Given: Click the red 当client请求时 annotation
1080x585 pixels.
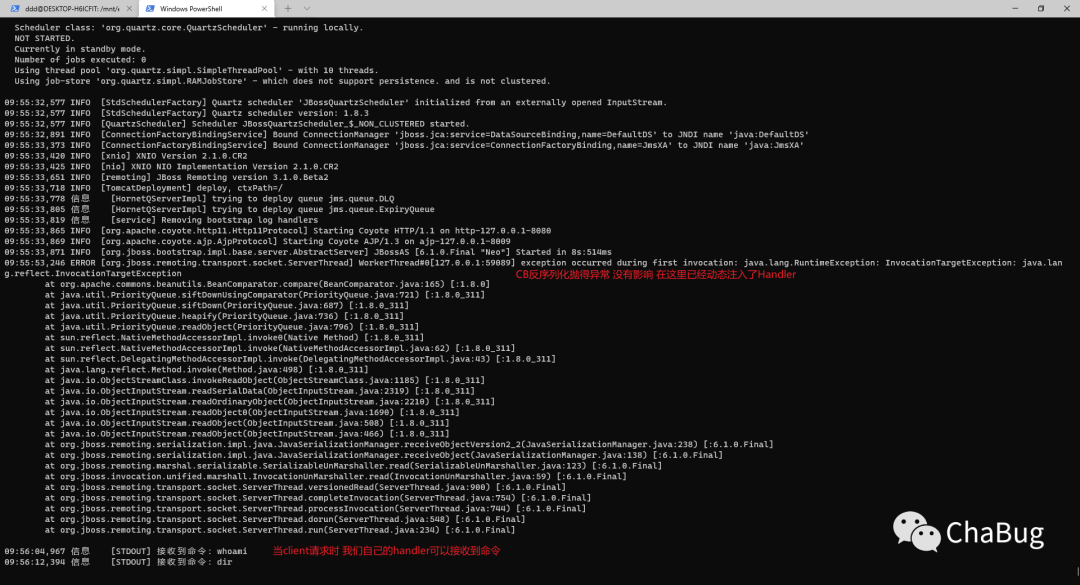Looking at the screenshot, I should [x=386, y=551].
